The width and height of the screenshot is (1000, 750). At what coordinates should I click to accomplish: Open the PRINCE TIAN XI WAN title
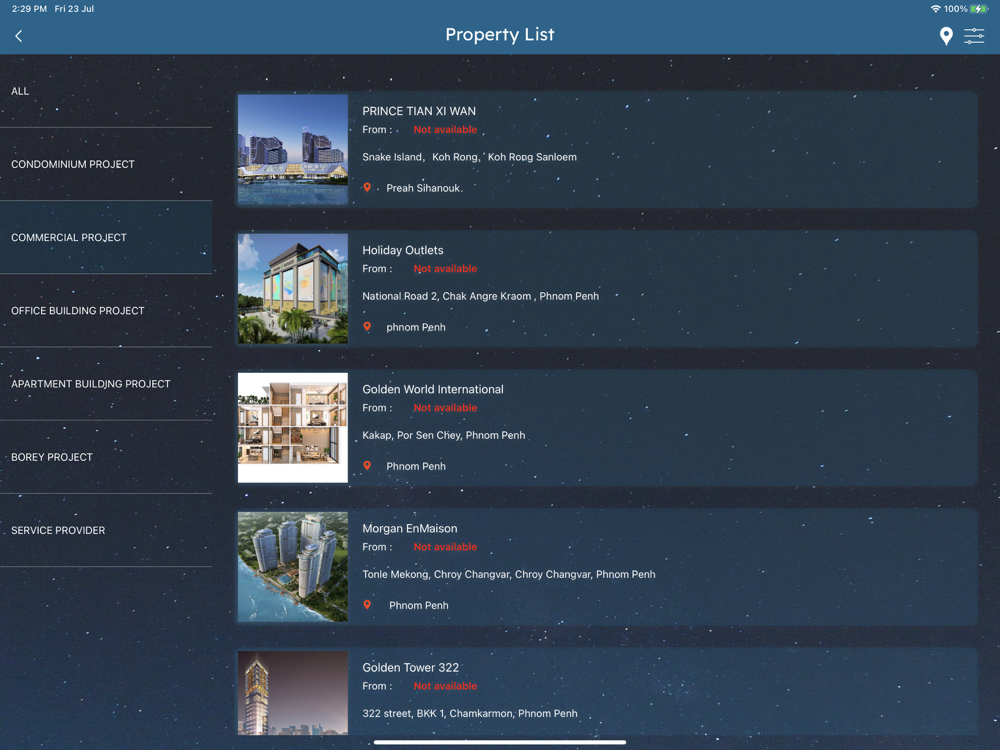[x=419, y=111]
